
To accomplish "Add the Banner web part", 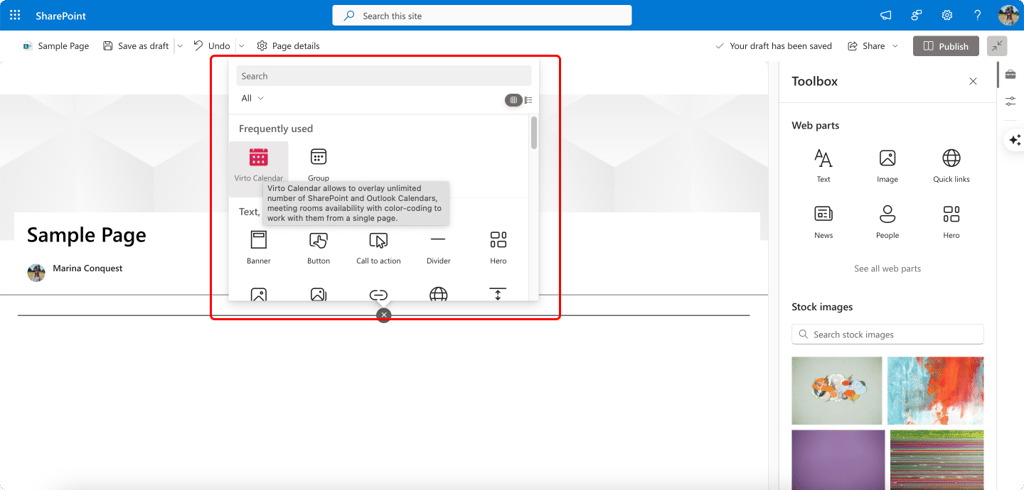I will coord(259,248).
